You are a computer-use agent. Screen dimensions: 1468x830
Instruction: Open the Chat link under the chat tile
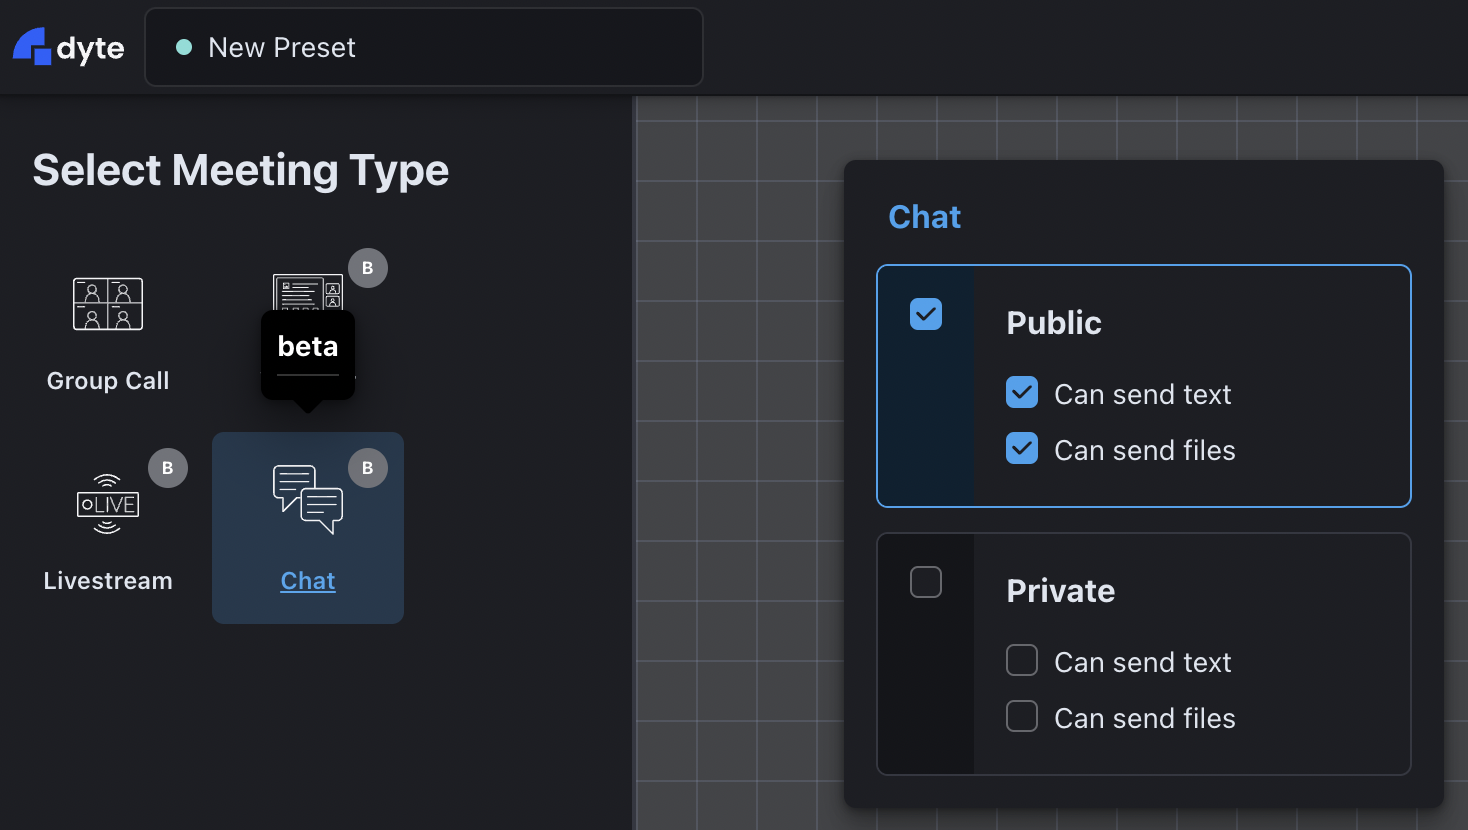[307, 580]
